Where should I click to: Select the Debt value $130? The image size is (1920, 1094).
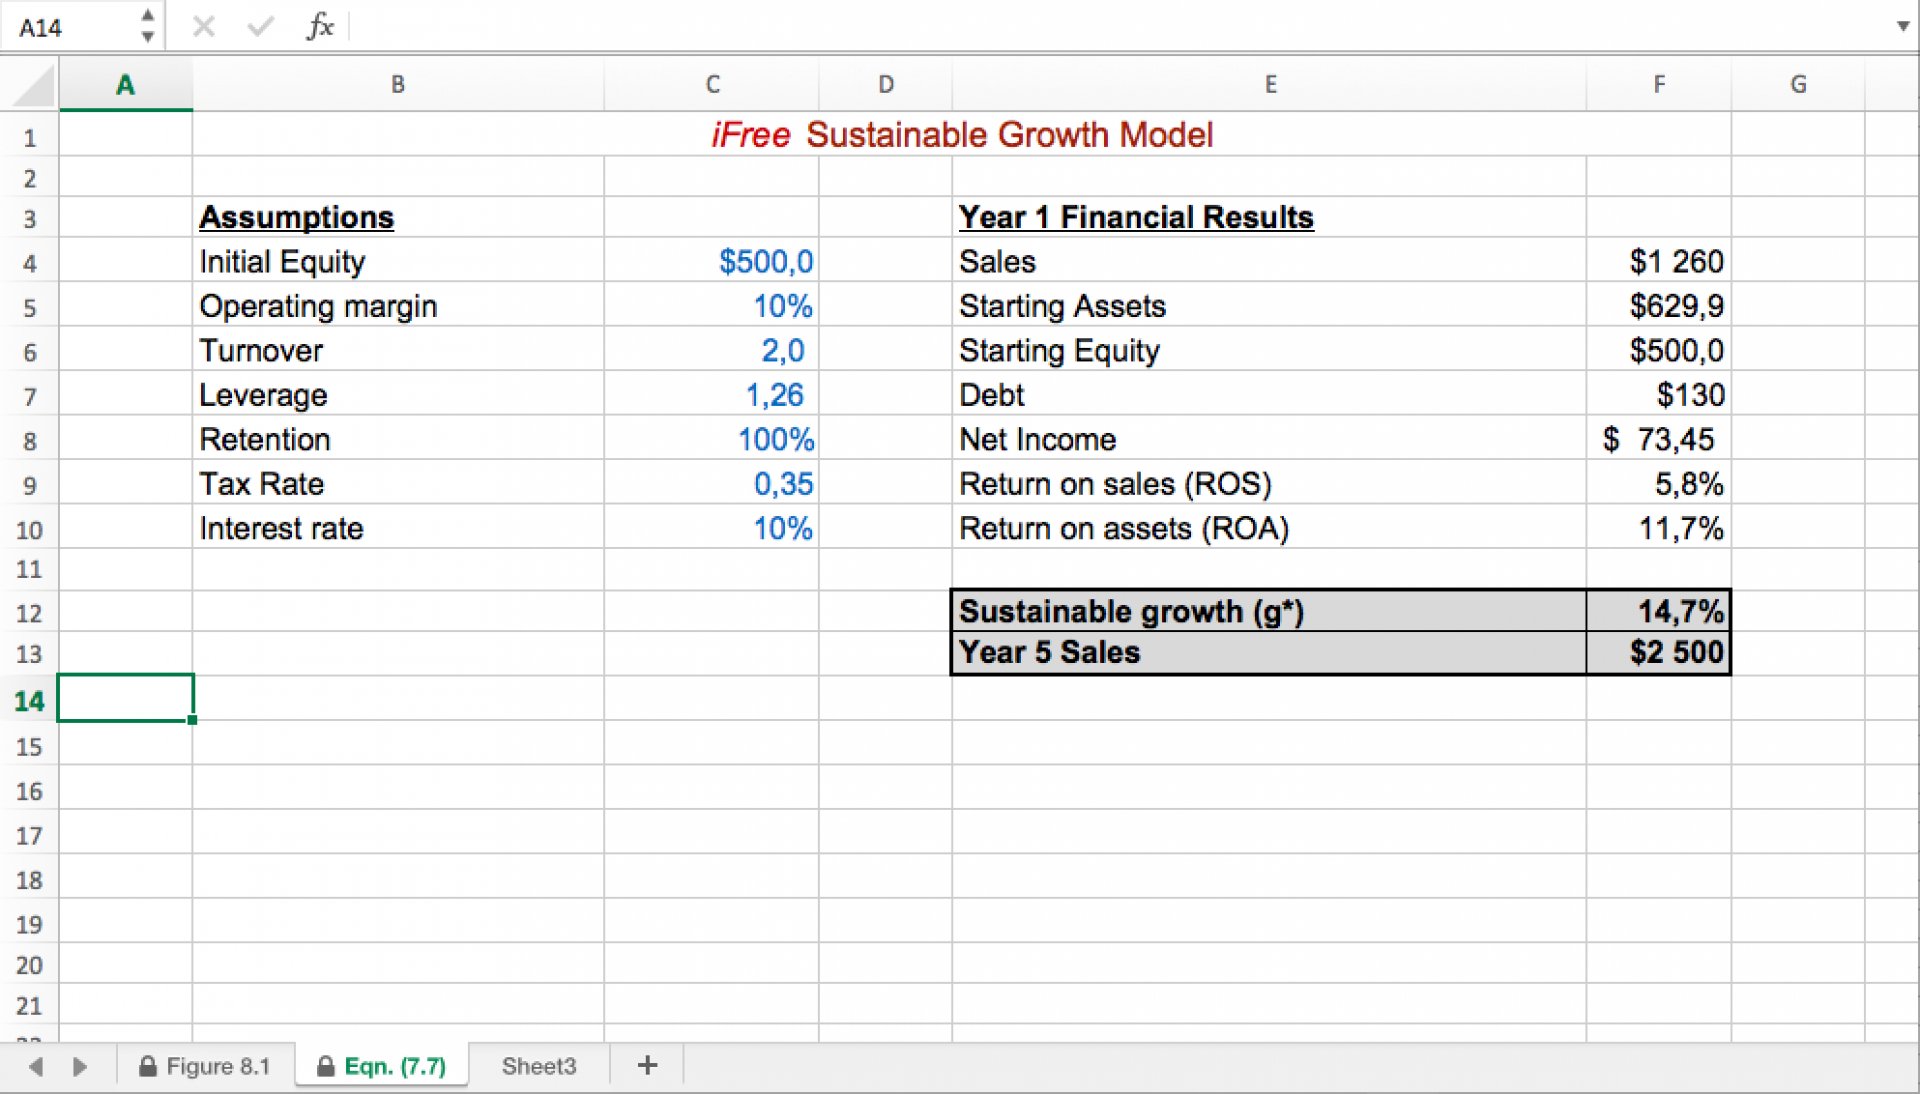click(x=1659, y=394)
